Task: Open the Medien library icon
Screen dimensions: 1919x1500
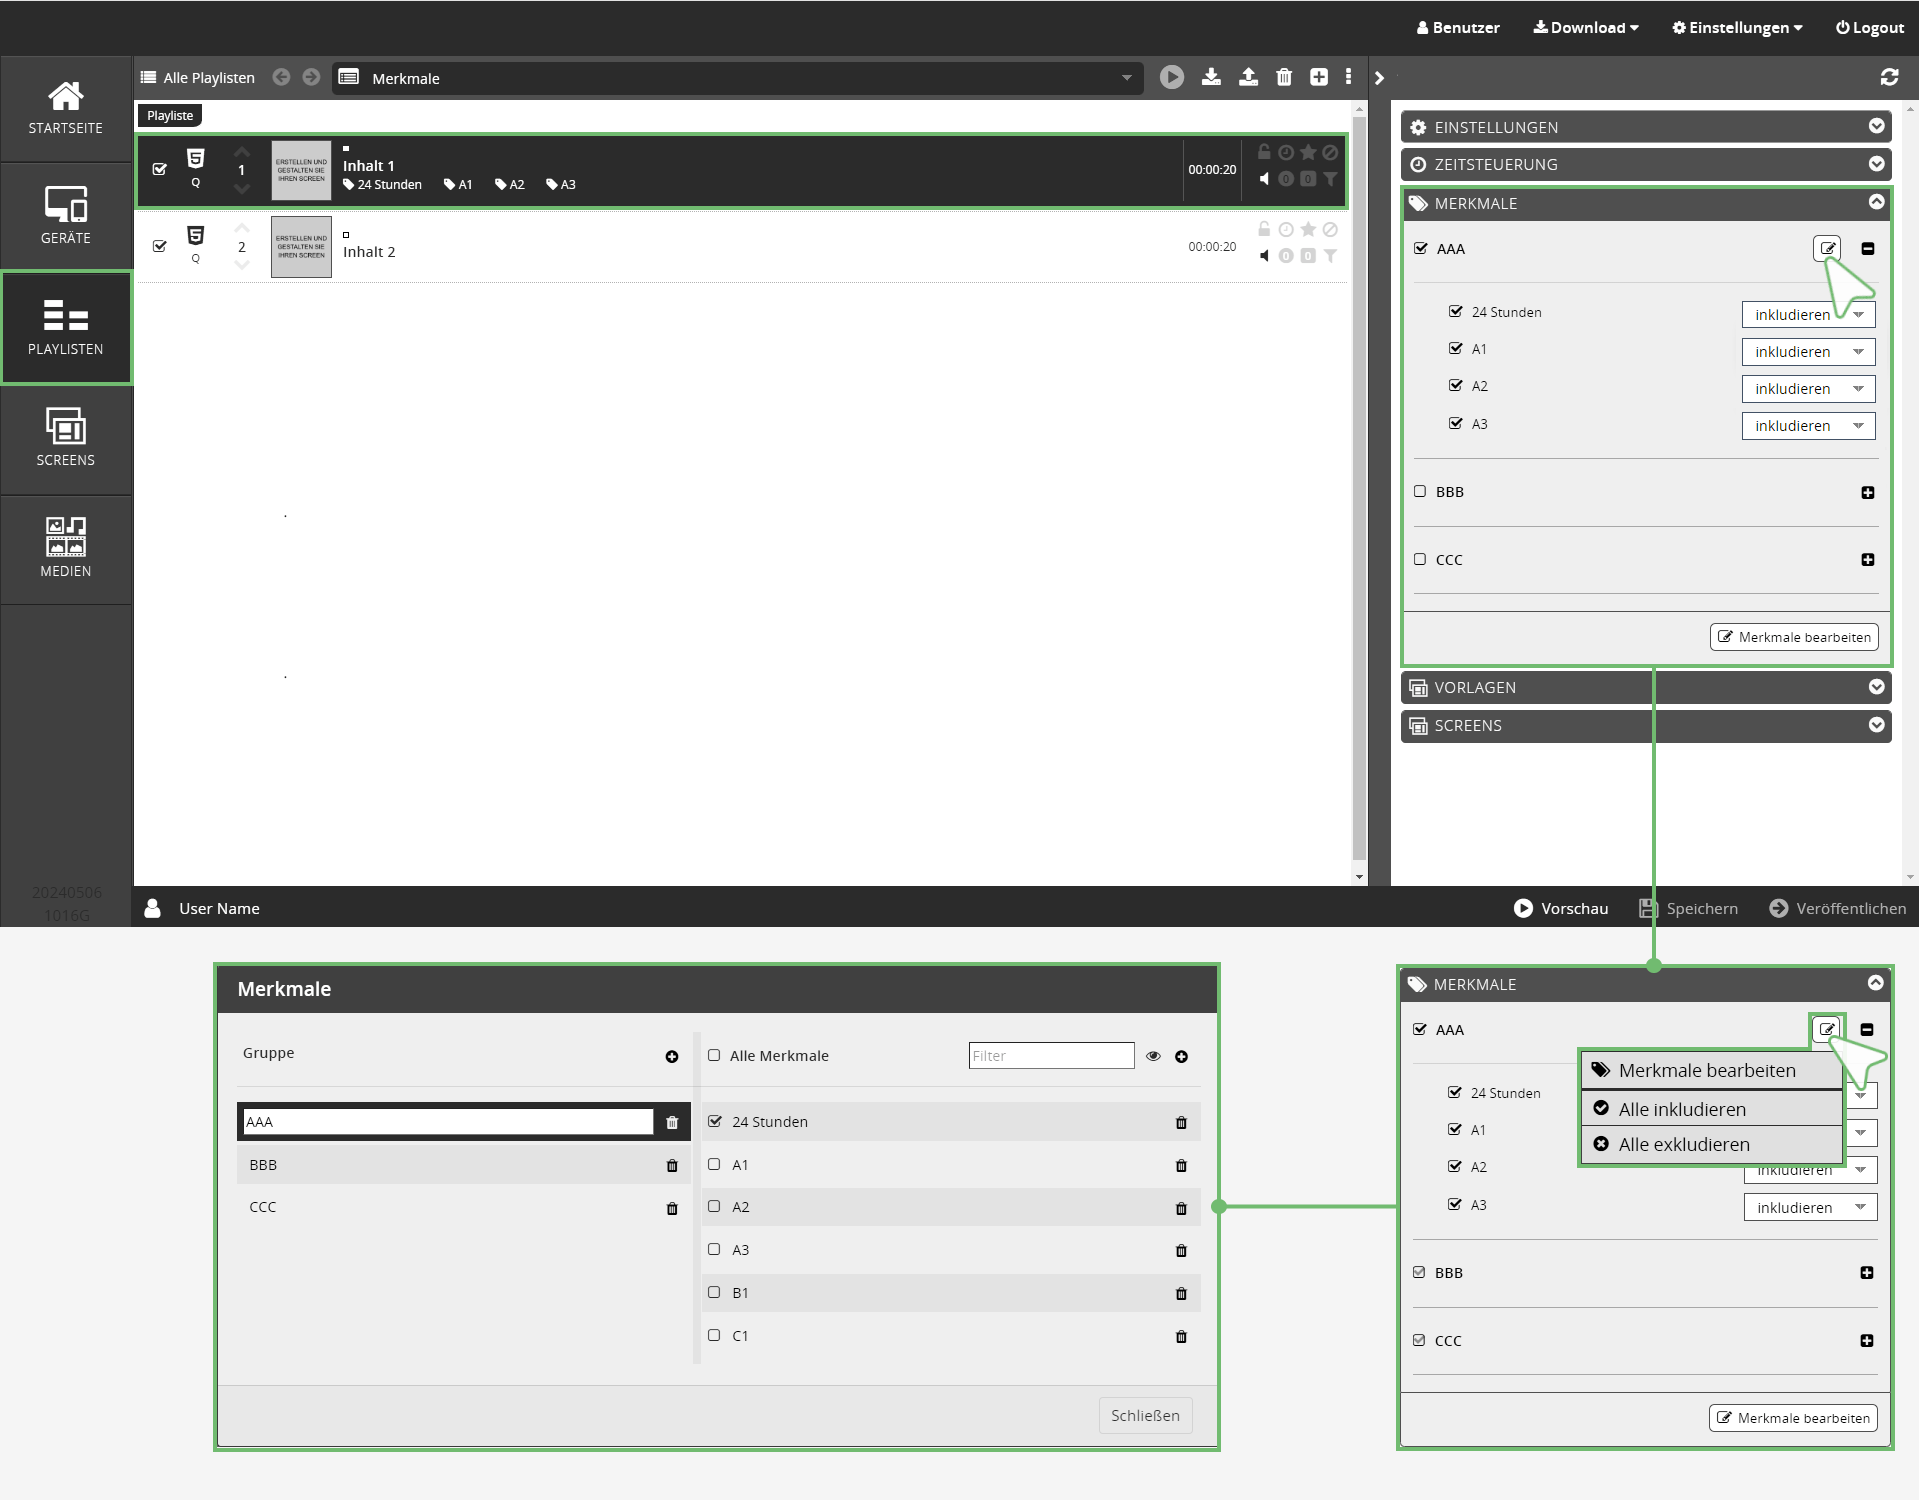Action: (x=66, y=547)
